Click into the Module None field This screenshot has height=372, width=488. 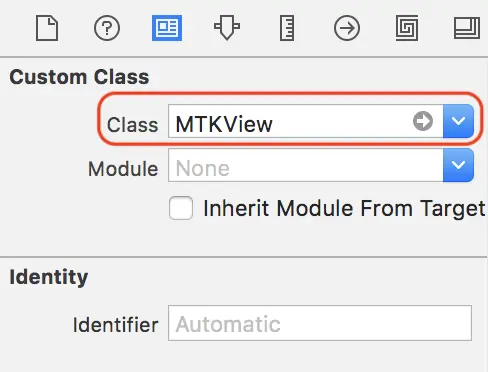(x=306, y=165)
